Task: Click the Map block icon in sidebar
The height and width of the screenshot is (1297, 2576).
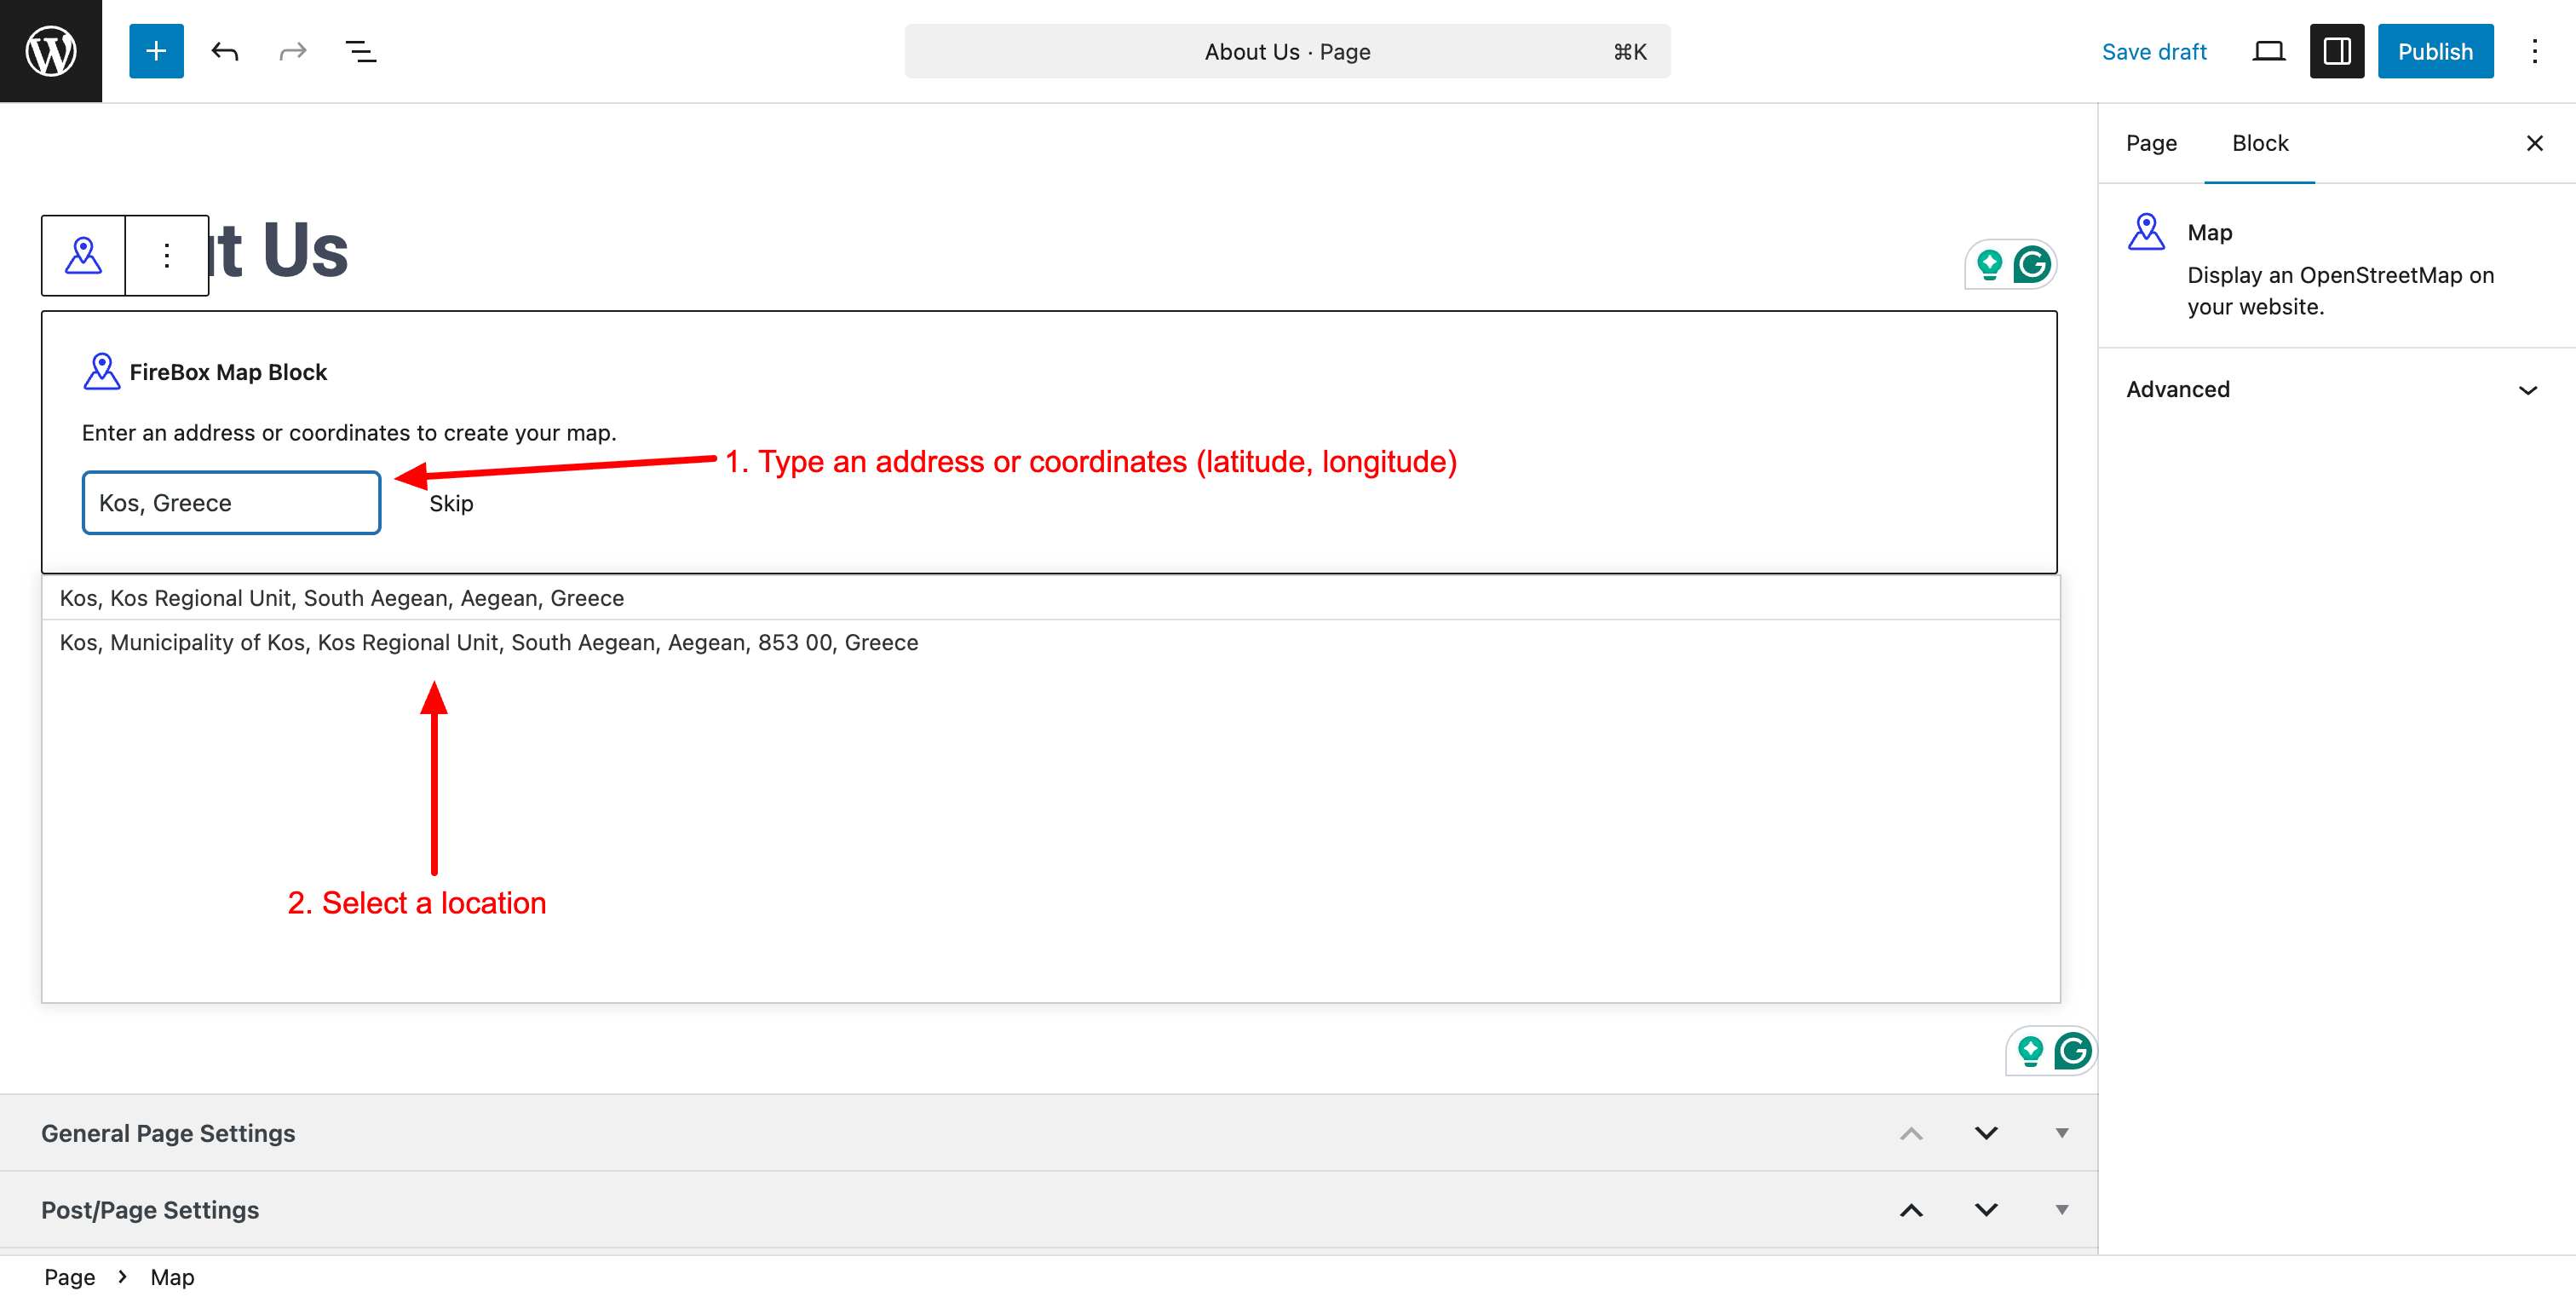Action: coord(2146,232)
